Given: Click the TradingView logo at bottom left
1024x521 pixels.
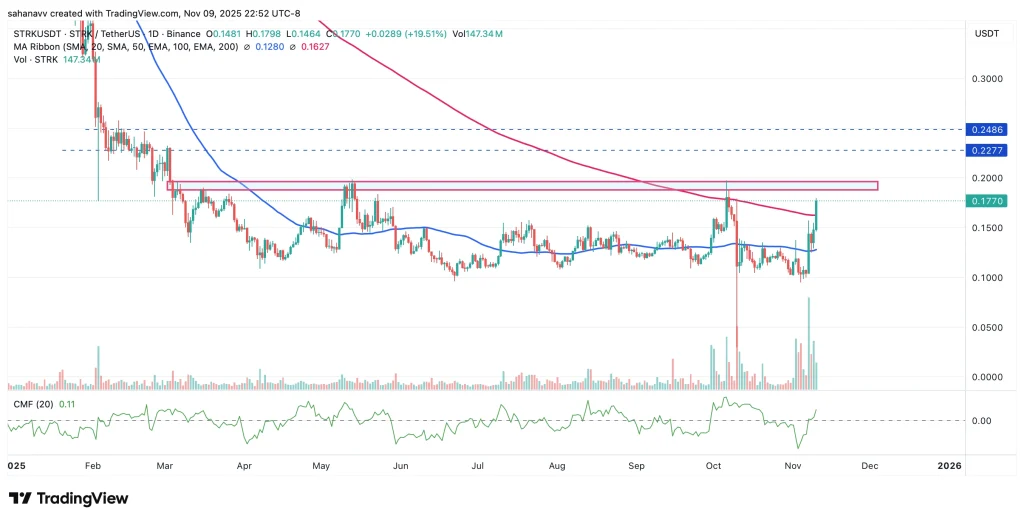Looking at the screenshot, I should coord(68,498).
